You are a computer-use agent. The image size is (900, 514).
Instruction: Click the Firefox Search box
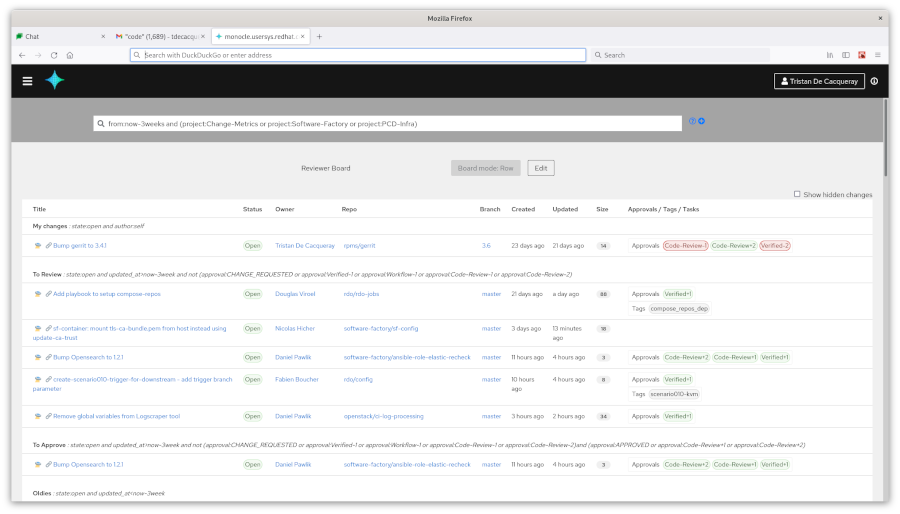pyautogui.click(x=680, y=55)
